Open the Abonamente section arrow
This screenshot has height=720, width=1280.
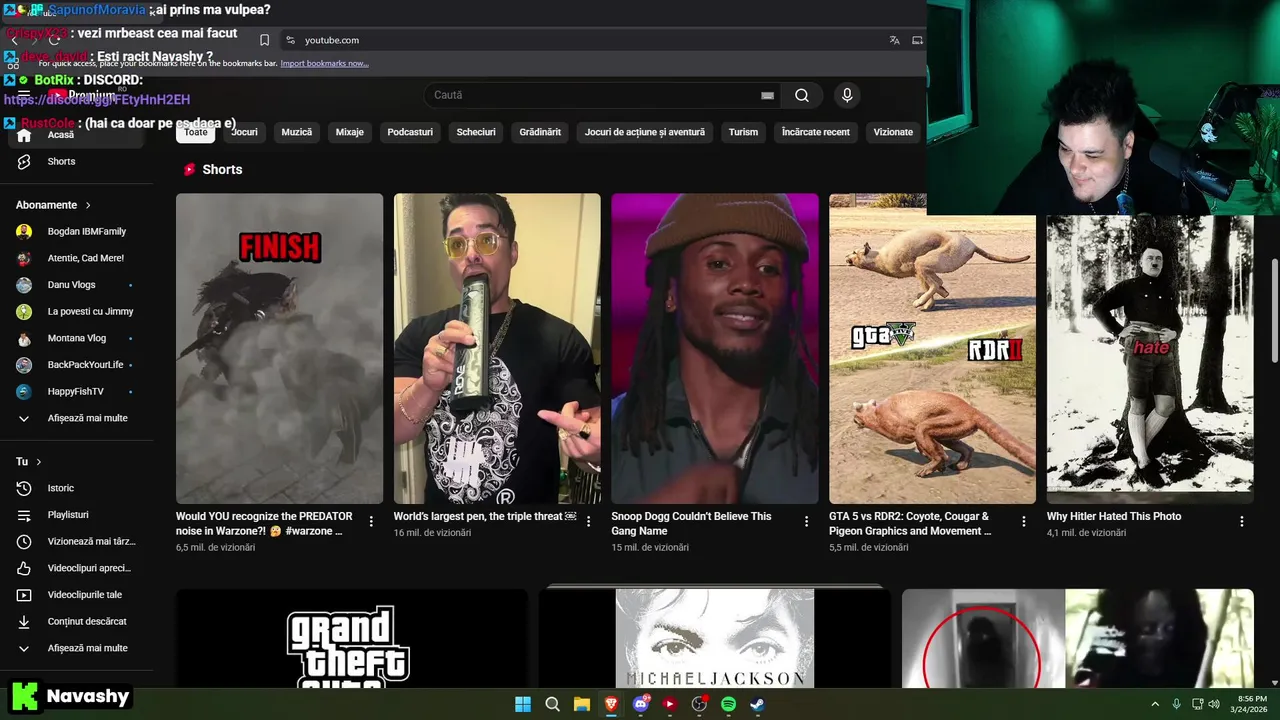coord(88,205)
